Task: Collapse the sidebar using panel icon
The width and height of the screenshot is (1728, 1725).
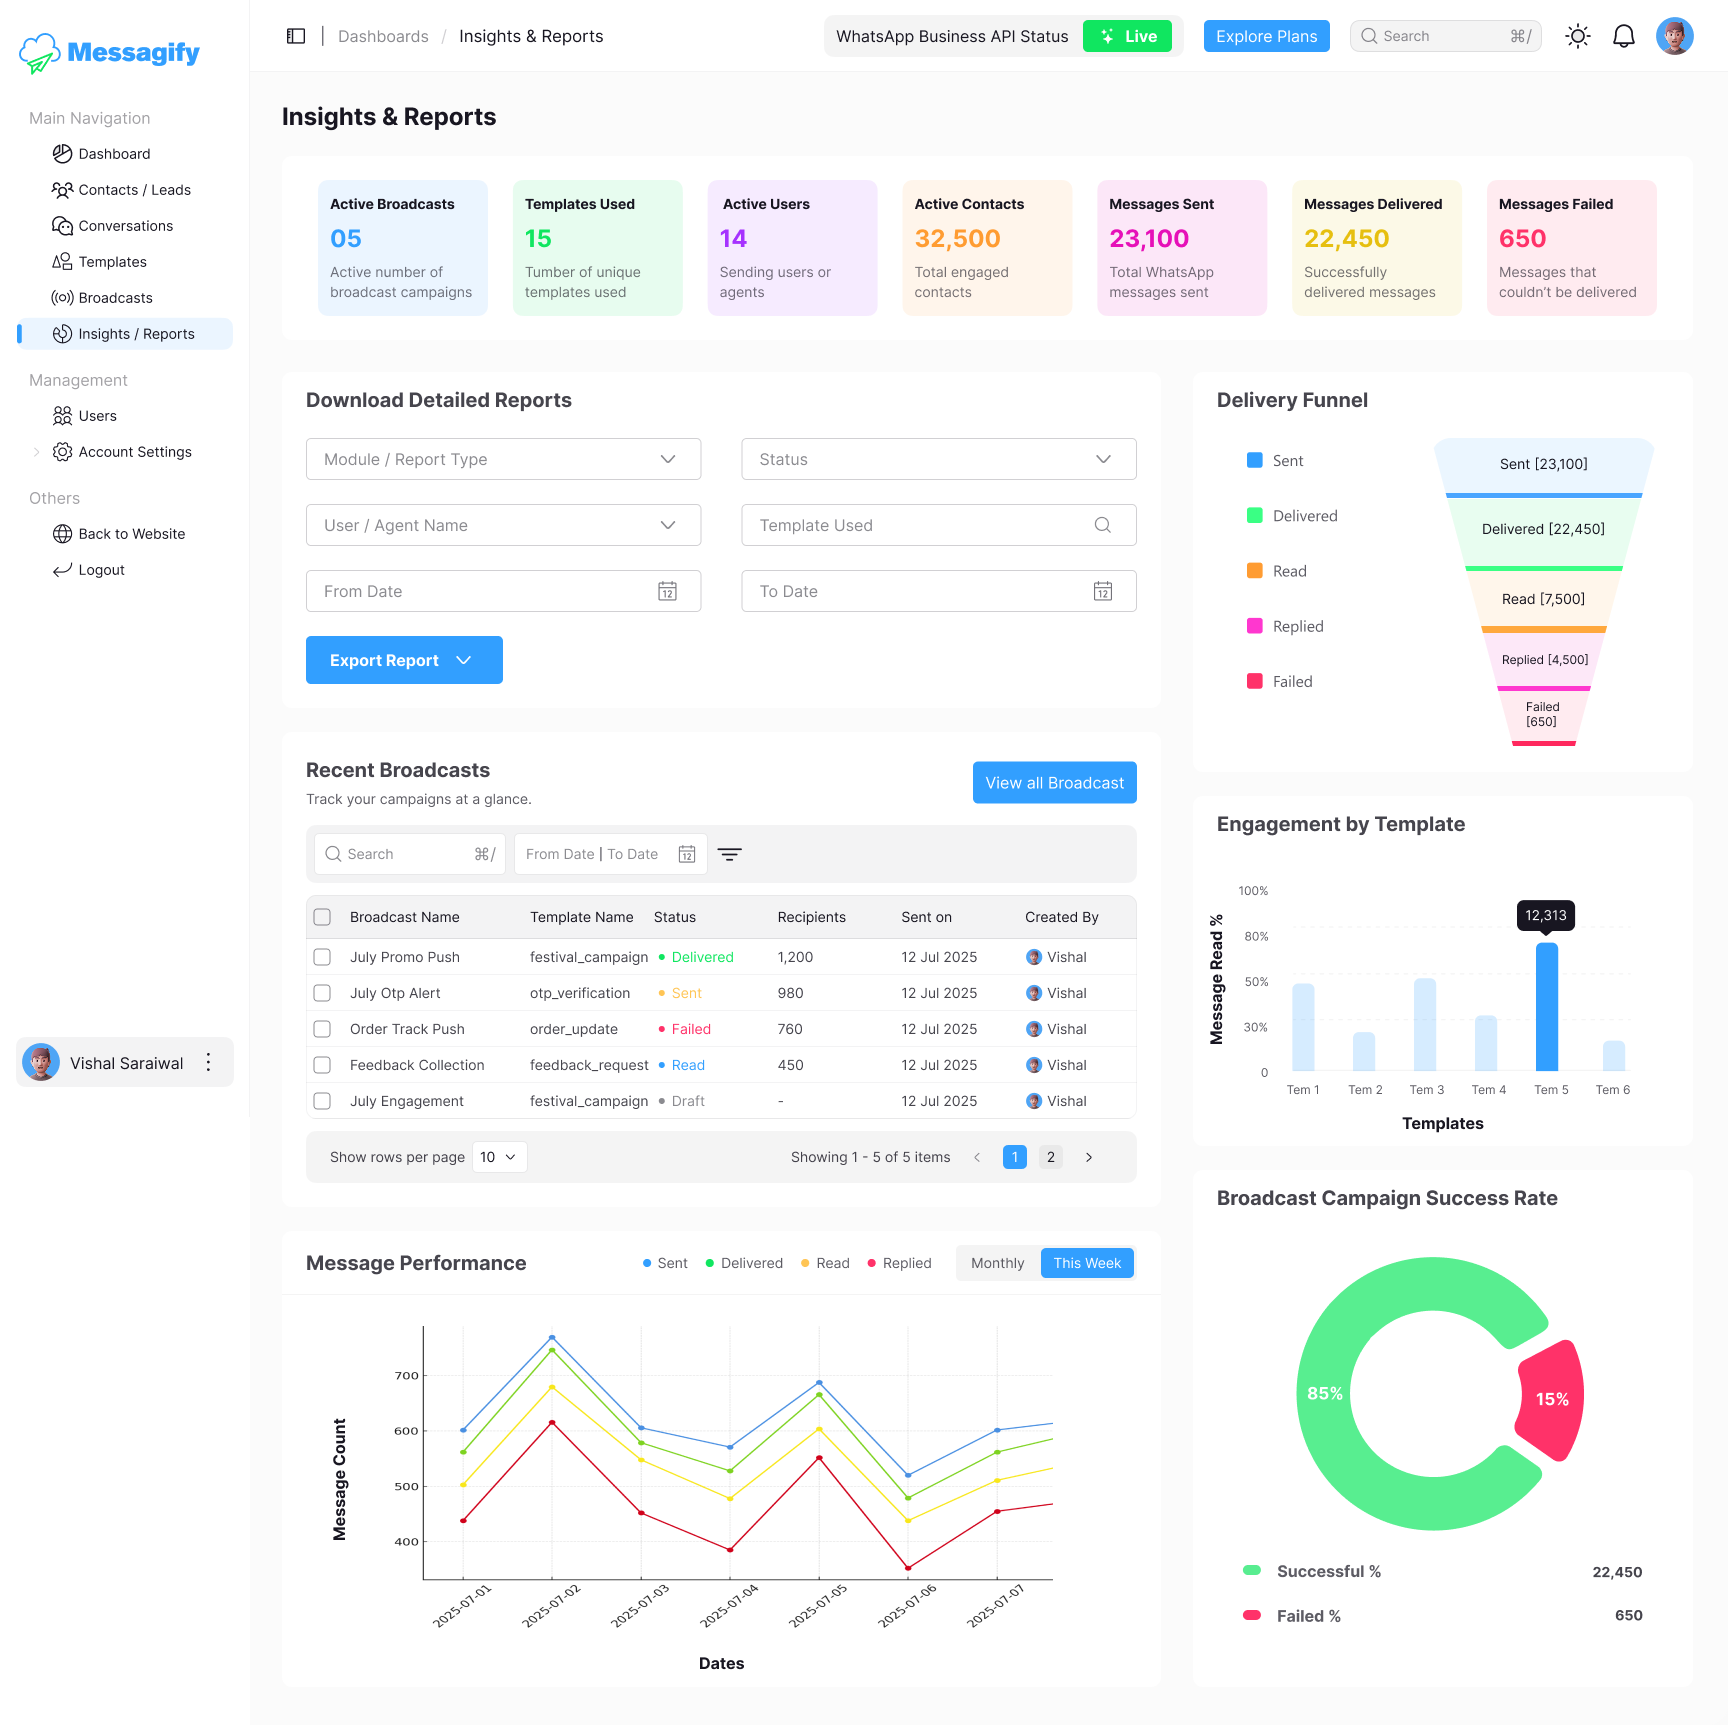Action: tap(295, 36)
